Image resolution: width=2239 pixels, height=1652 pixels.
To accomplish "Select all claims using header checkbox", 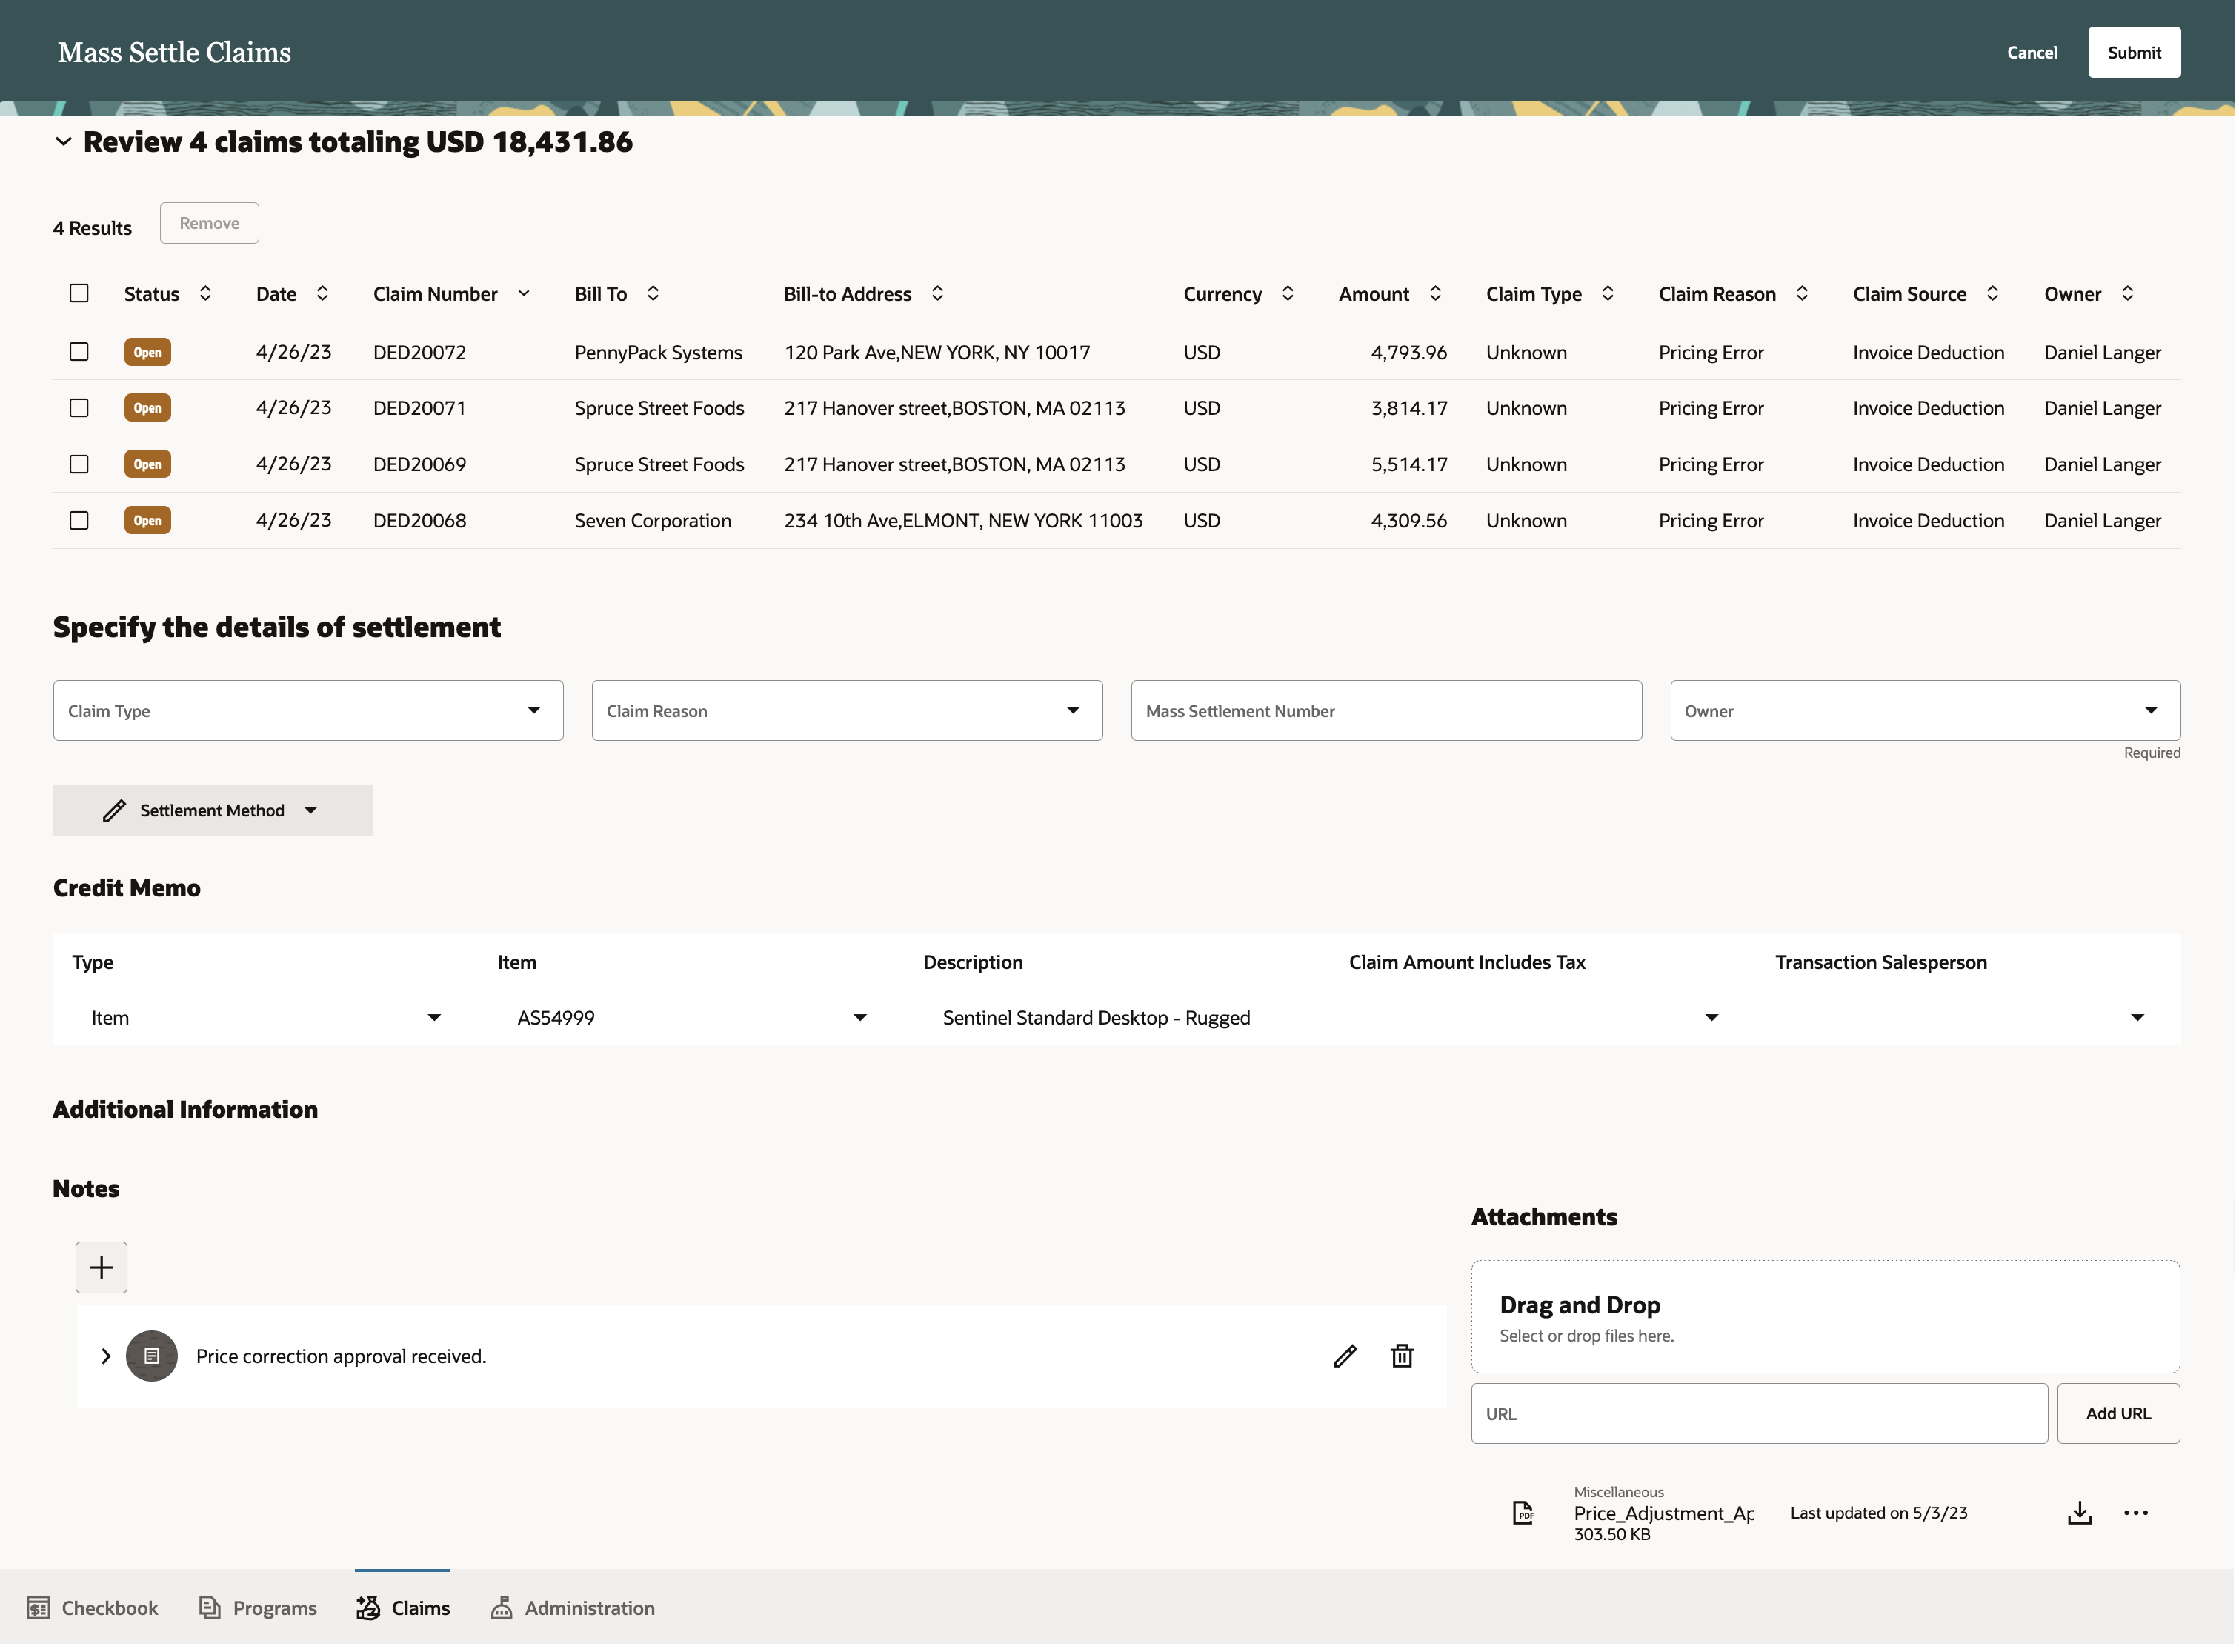I will [79, 293].
